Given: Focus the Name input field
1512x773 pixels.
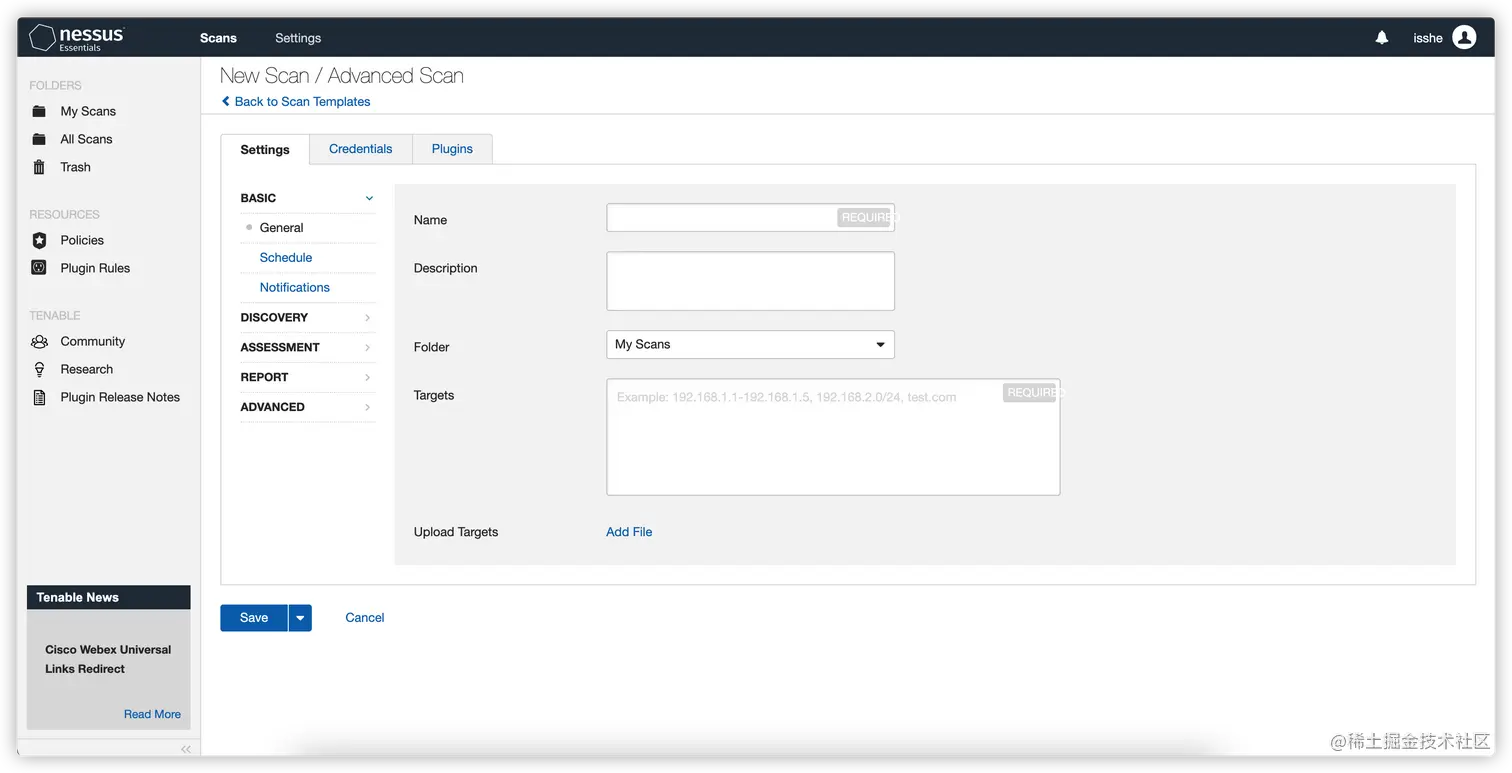Looking at the screenshot, I should tap(750, 217).
